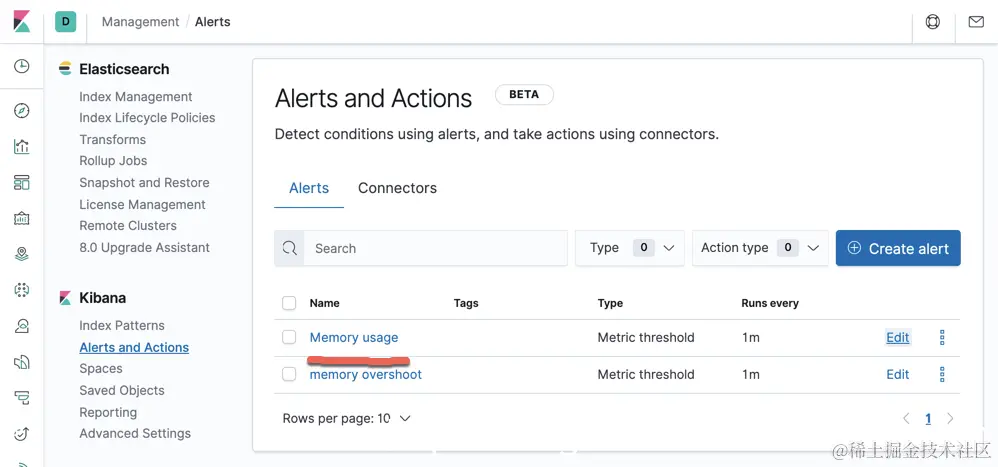998x467 pixels.
Task: Select Index Patterns in Kibana menu
Action: [x=122, y=325]
